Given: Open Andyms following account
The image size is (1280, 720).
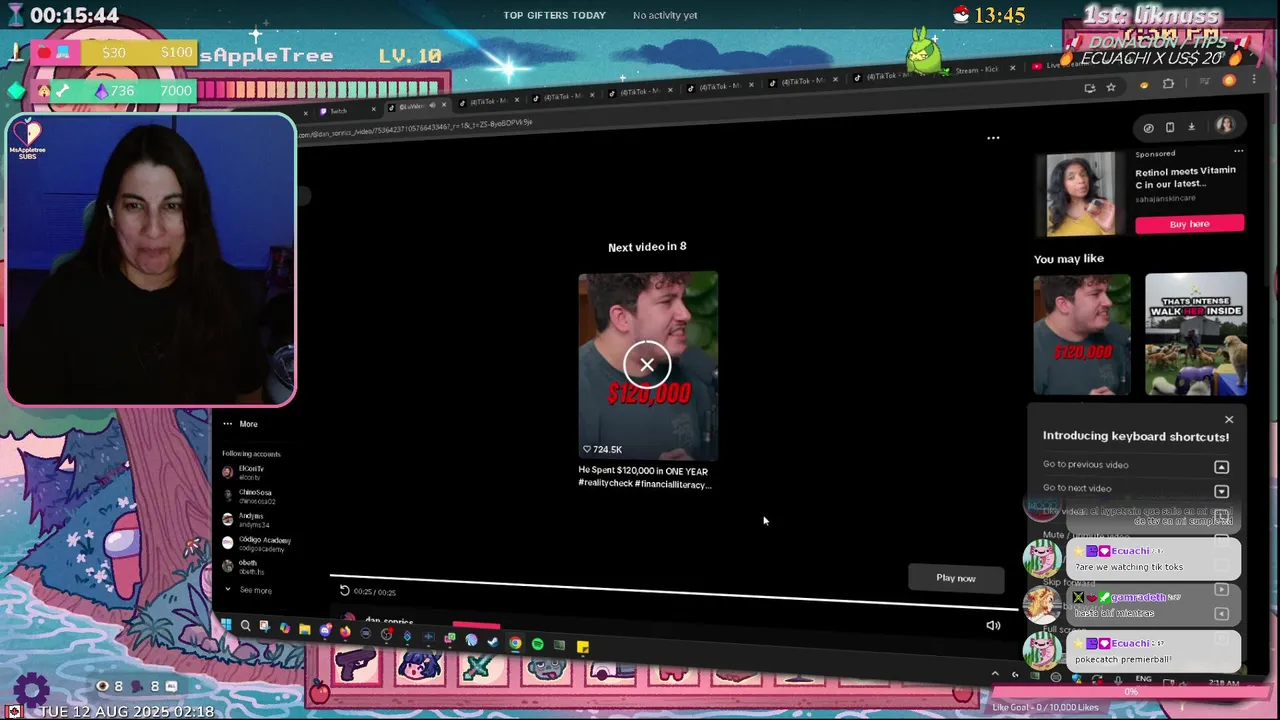Looking at the screenshot, I should point(246,520).
